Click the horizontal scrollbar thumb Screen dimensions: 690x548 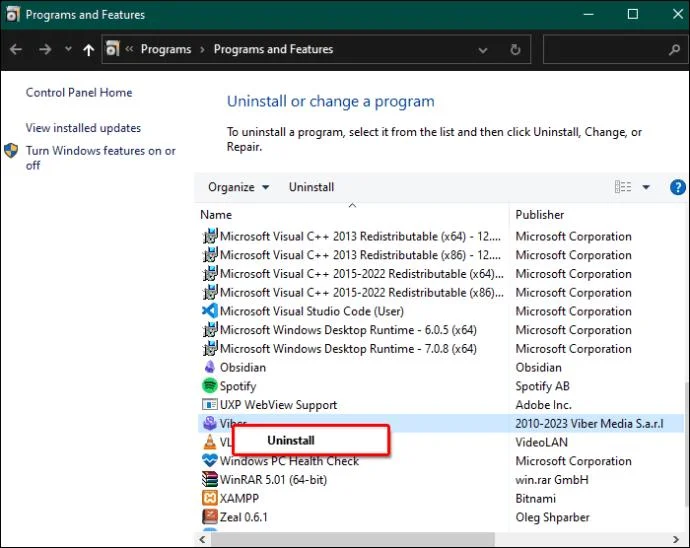click(x=352, y=539)
